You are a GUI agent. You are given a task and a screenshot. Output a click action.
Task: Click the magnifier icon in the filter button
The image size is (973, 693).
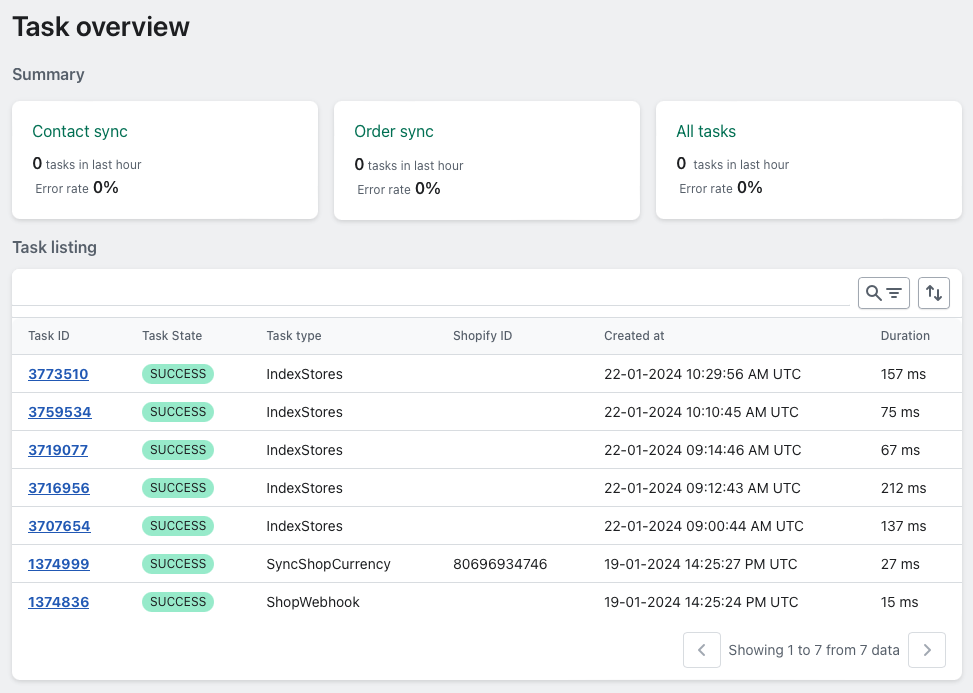(x=875, y=292)
